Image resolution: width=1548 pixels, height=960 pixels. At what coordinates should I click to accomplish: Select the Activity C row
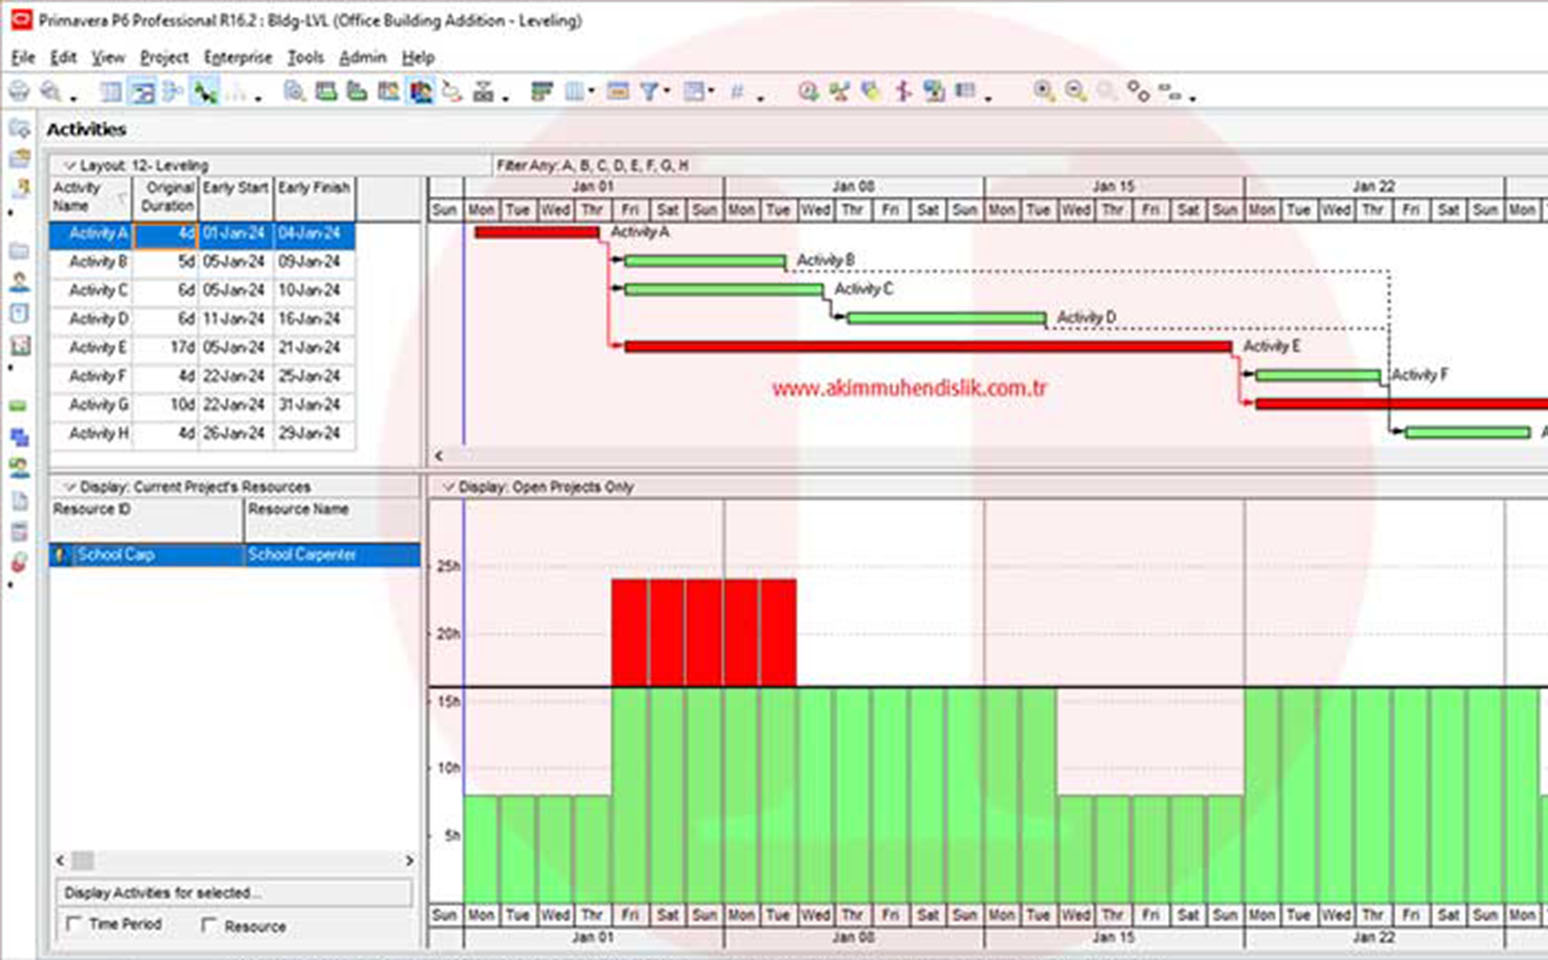coord(203,290)
